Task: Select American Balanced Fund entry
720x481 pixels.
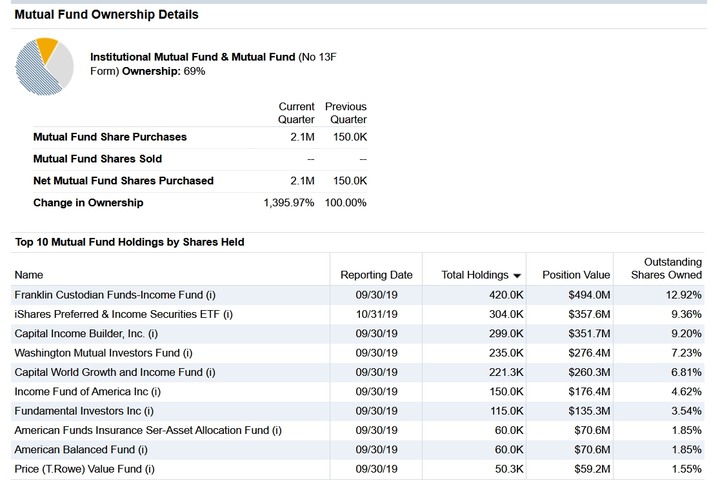Action: 81,449
